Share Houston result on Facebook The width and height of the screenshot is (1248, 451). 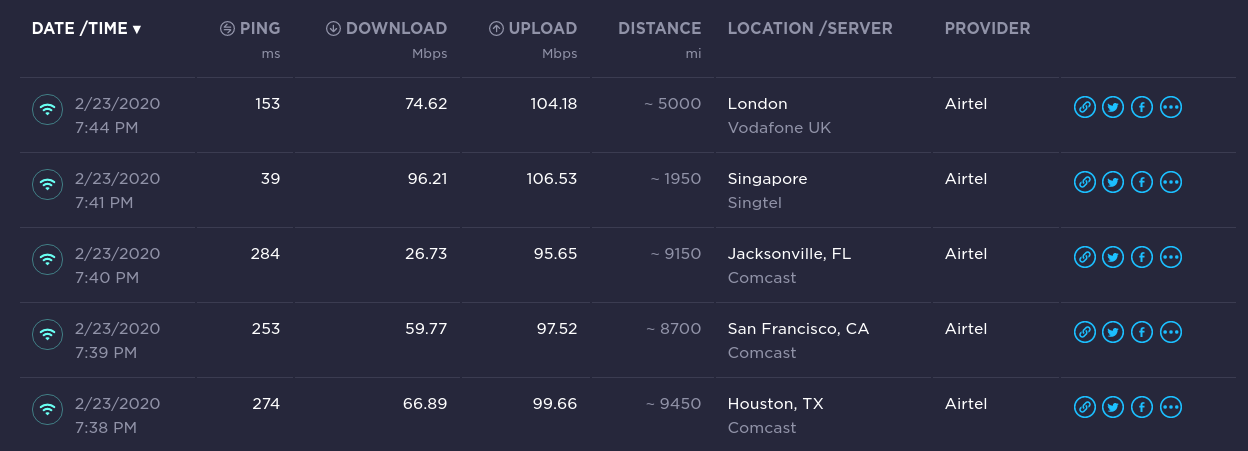(1142, 407)
